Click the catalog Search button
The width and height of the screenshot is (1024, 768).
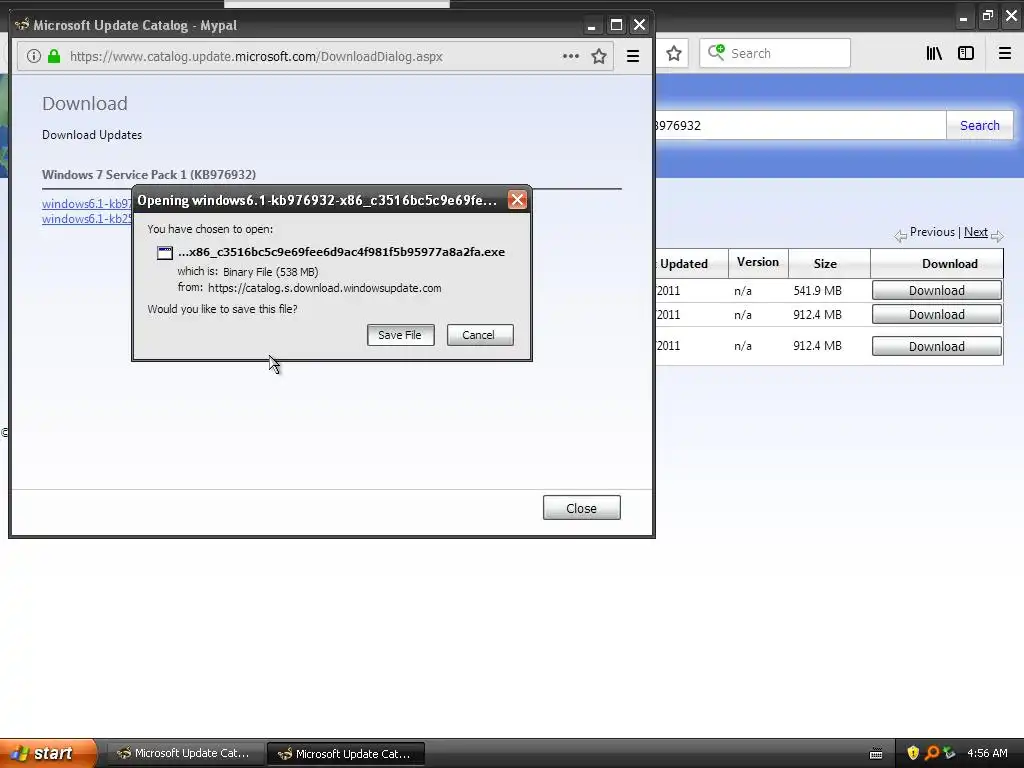coord(980,125)
